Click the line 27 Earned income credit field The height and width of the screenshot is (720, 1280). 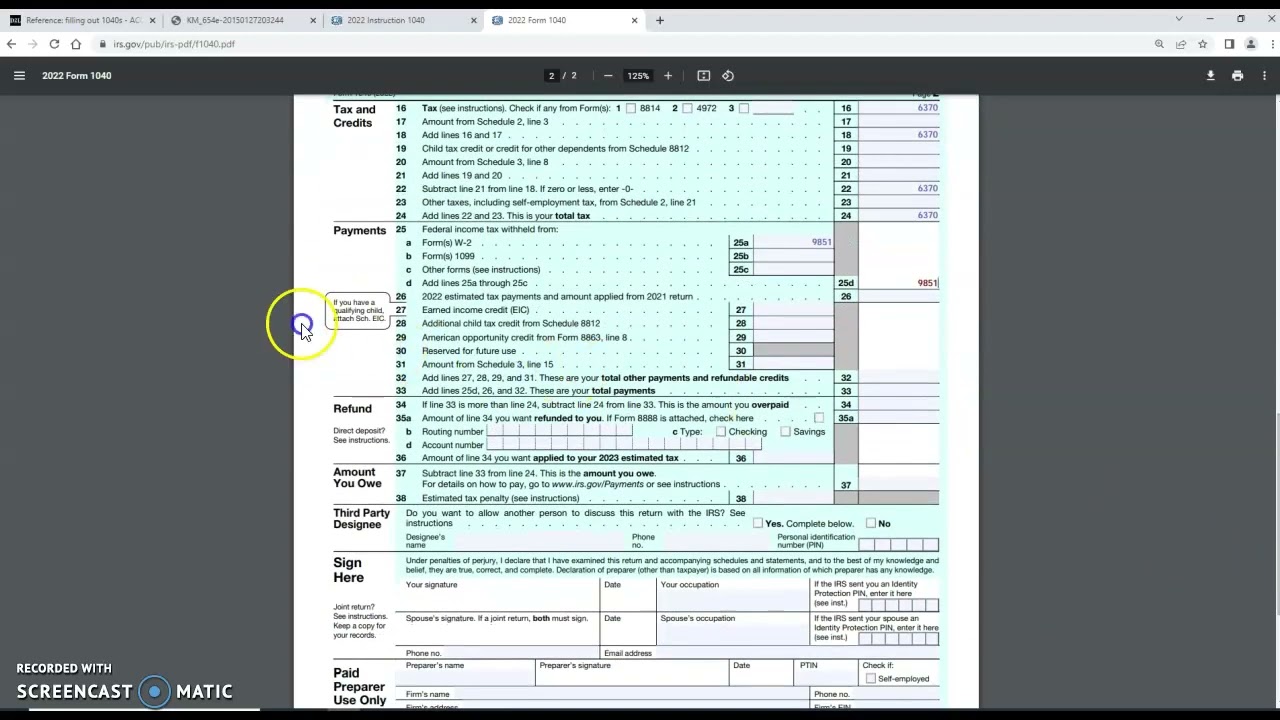[x=793, y=310]
